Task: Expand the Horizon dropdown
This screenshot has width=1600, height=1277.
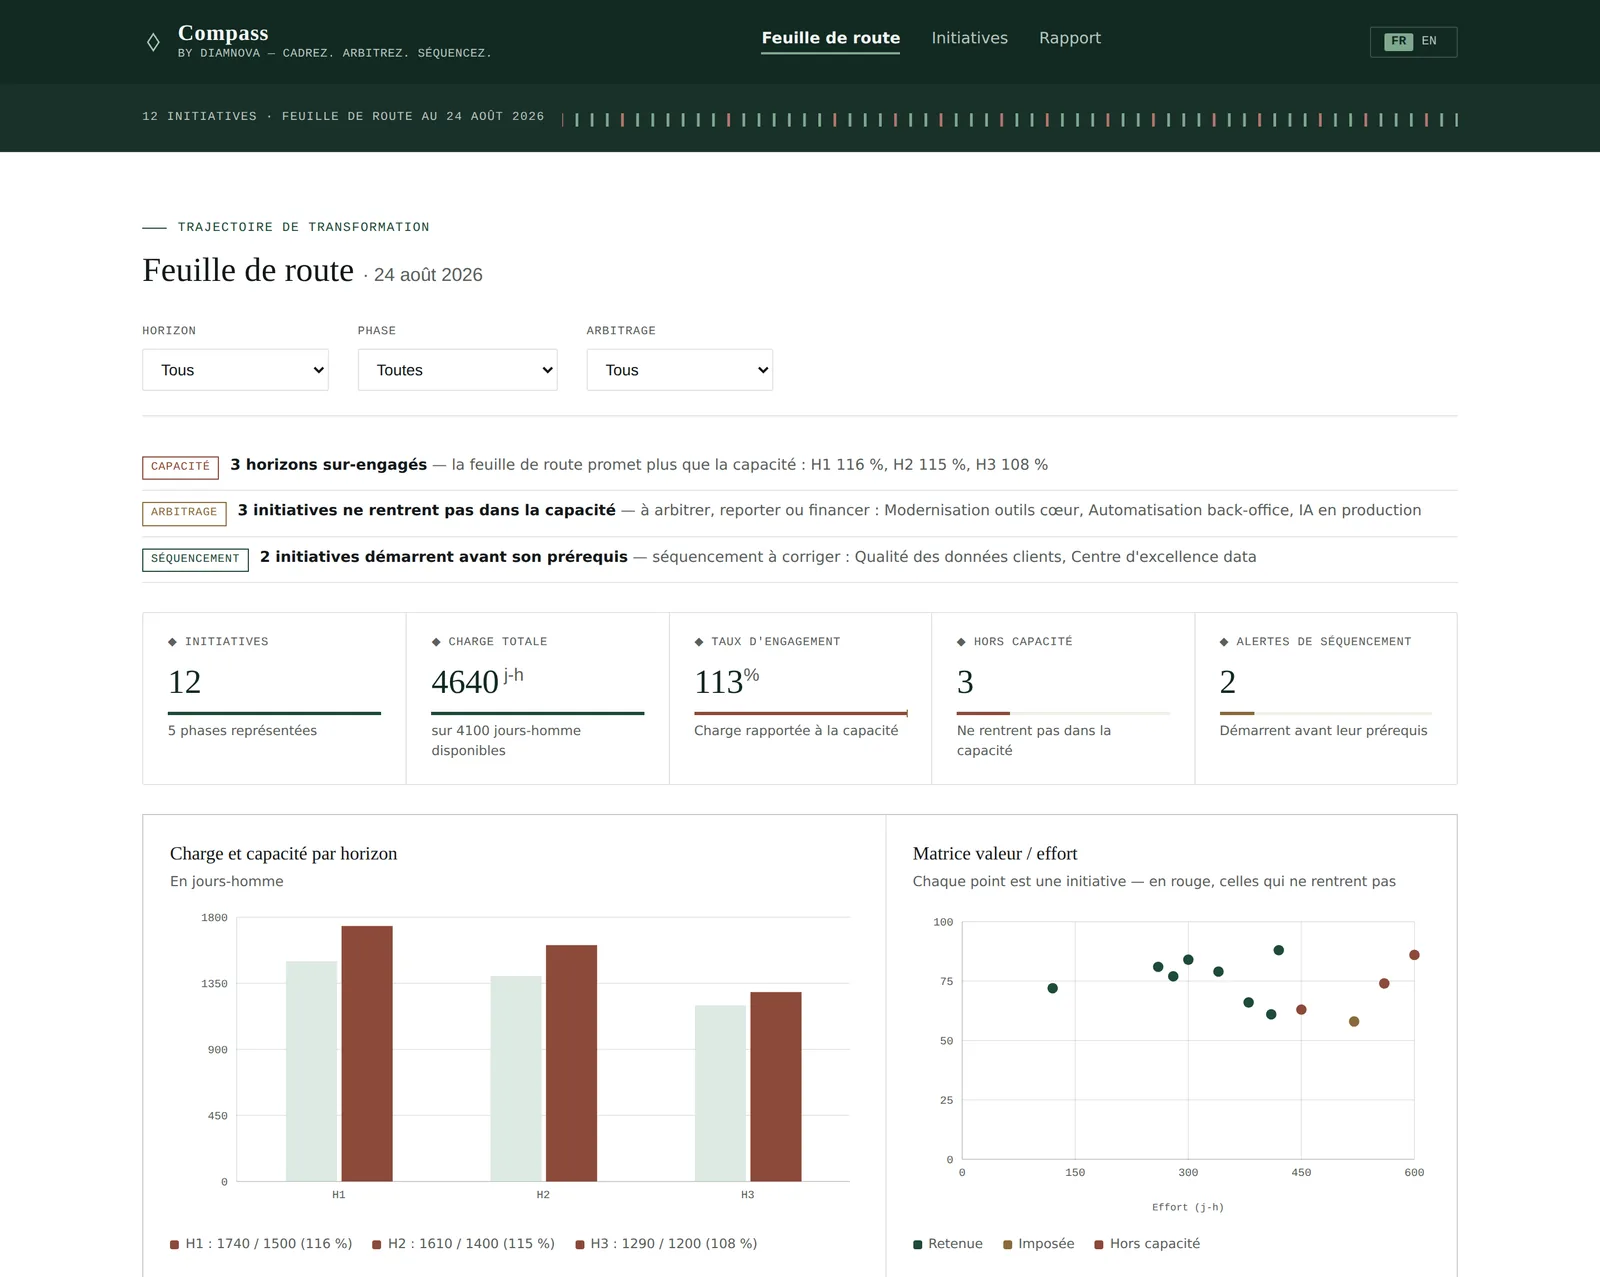Action: point(235,370)
